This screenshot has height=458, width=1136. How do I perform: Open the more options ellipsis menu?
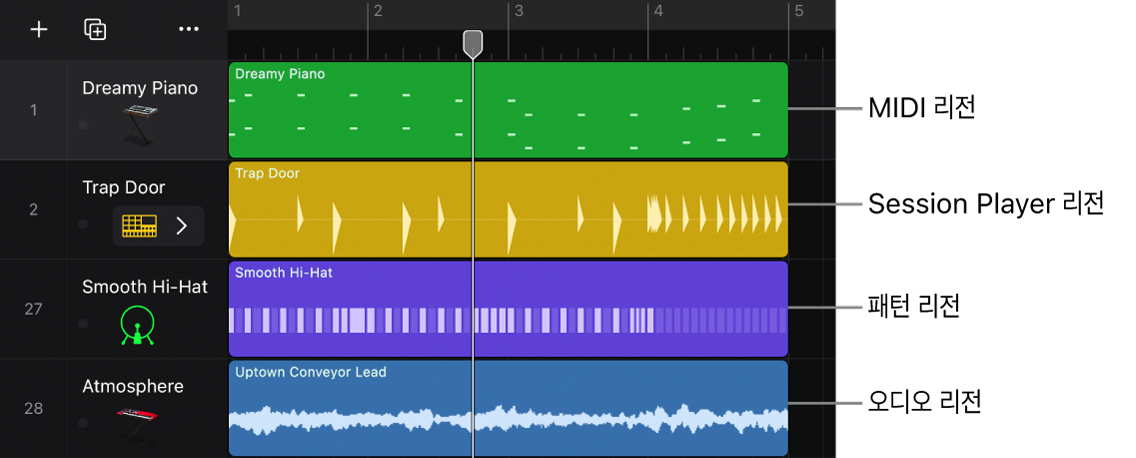(x=188, y=29)
